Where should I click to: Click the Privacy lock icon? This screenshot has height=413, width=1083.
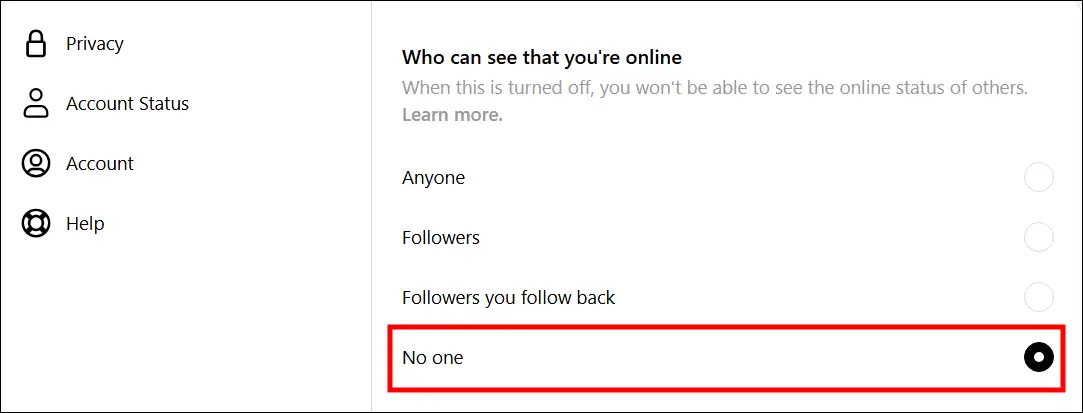(36, 44)
